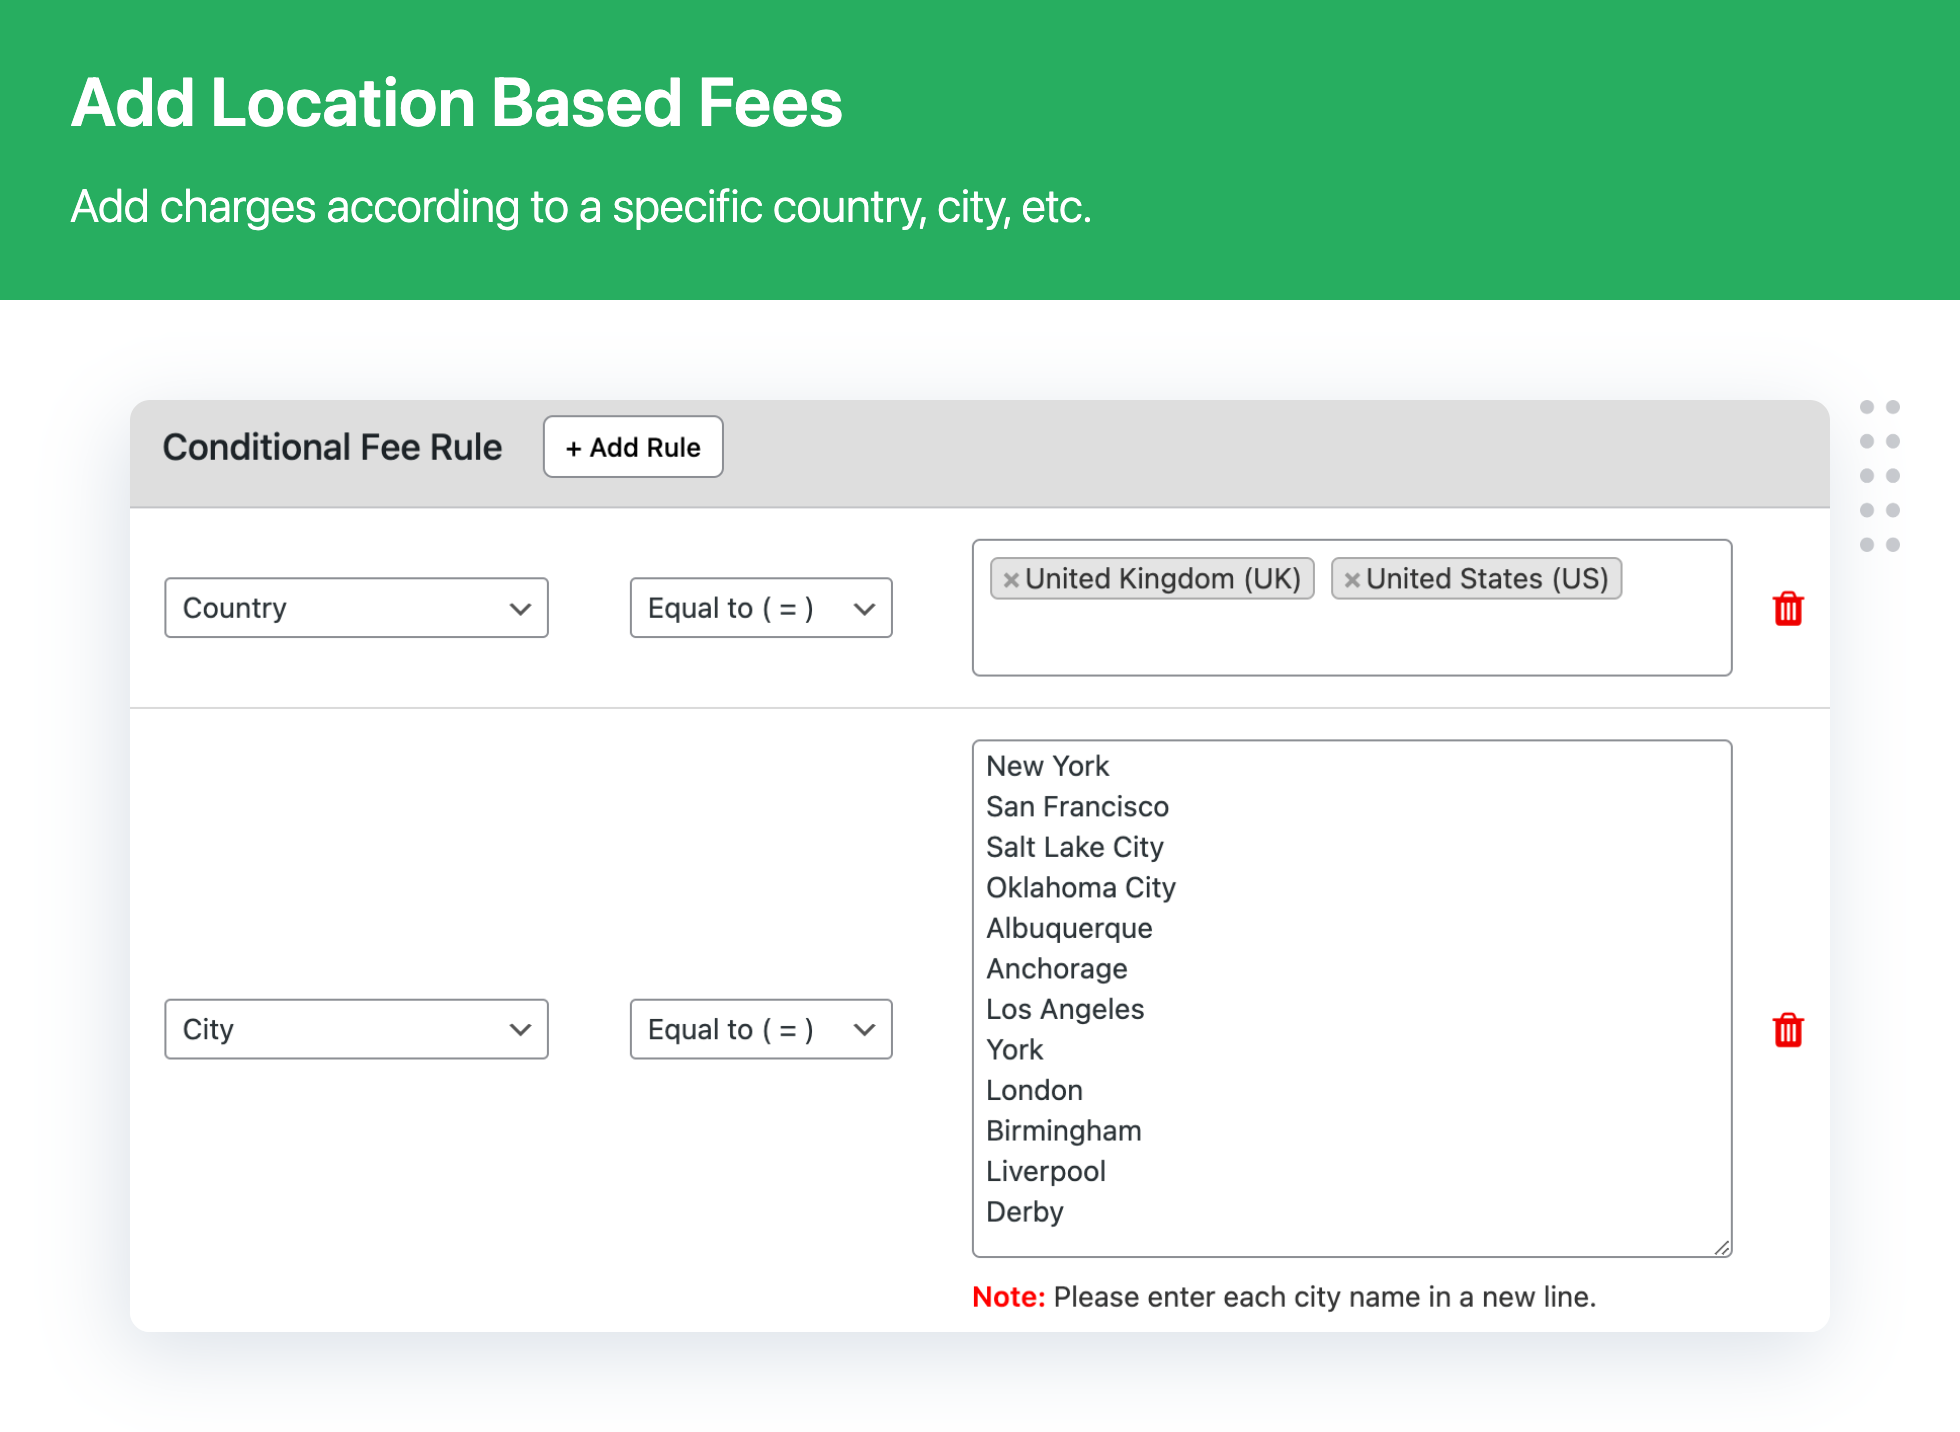Click the + Add Rule button again

click(x=633, y=446)
